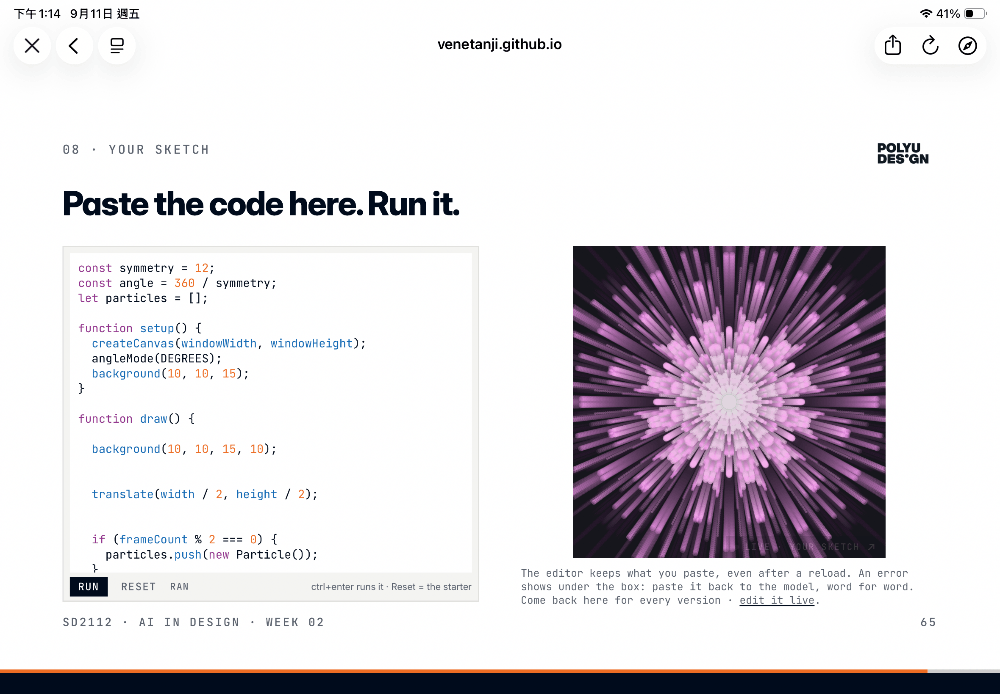Tap the Wi-Fi status icon
The width and height of the screenshot is (1000, 694).
pos(926,13)
